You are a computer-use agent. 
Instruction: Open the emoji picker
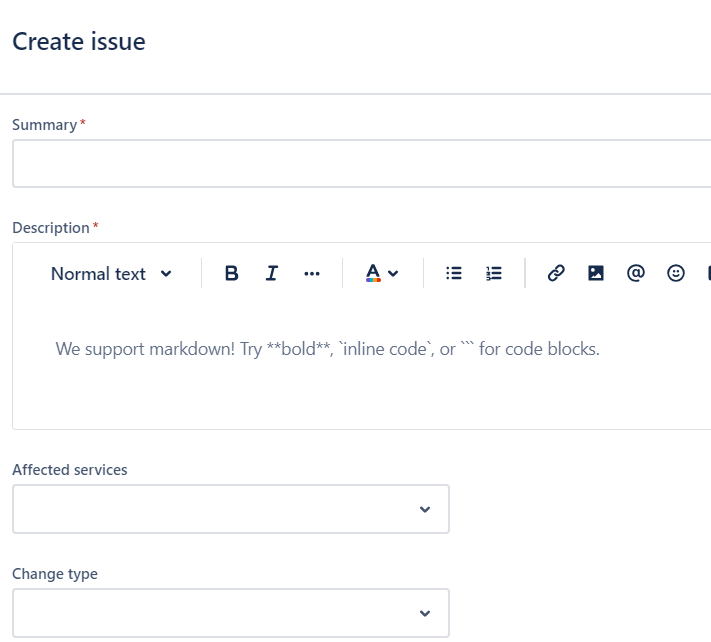(676, 273)
